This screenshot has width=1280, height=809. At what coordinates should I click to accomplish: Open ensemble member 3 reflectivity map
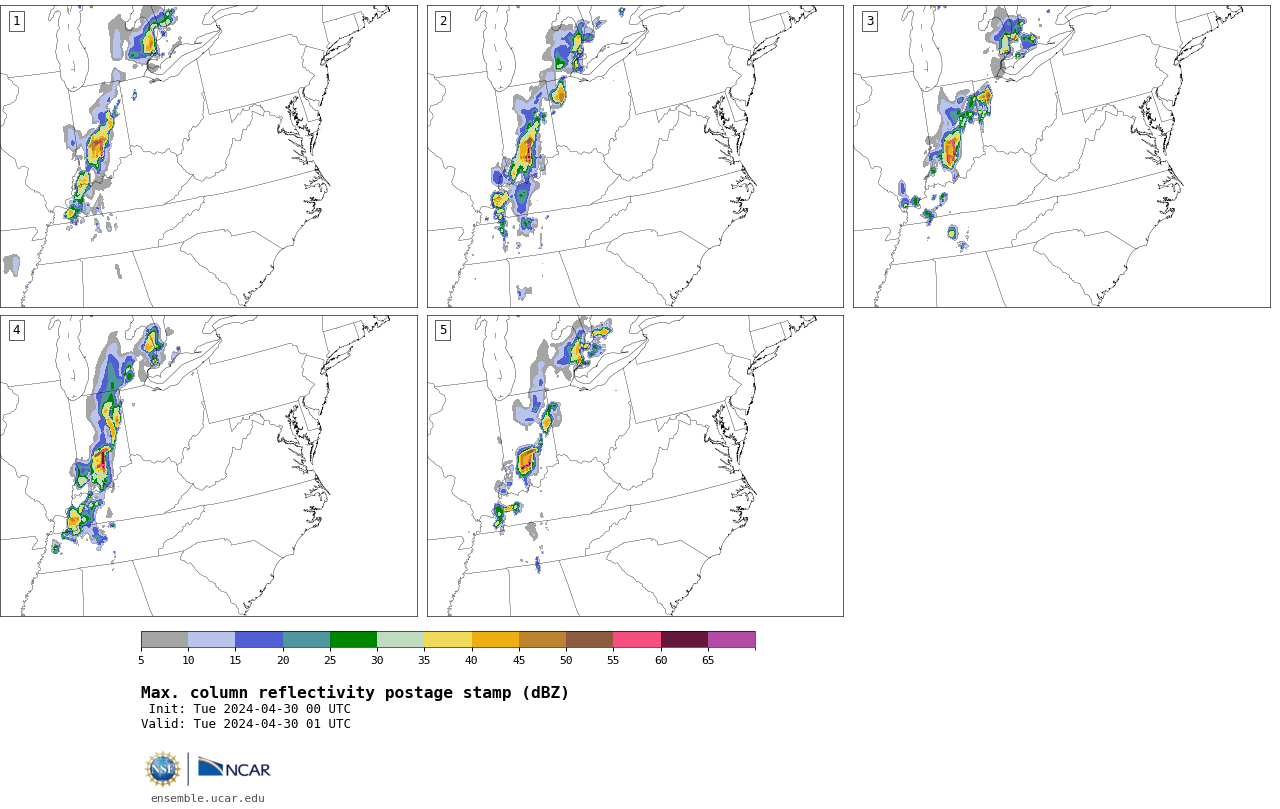point(1061,156)
